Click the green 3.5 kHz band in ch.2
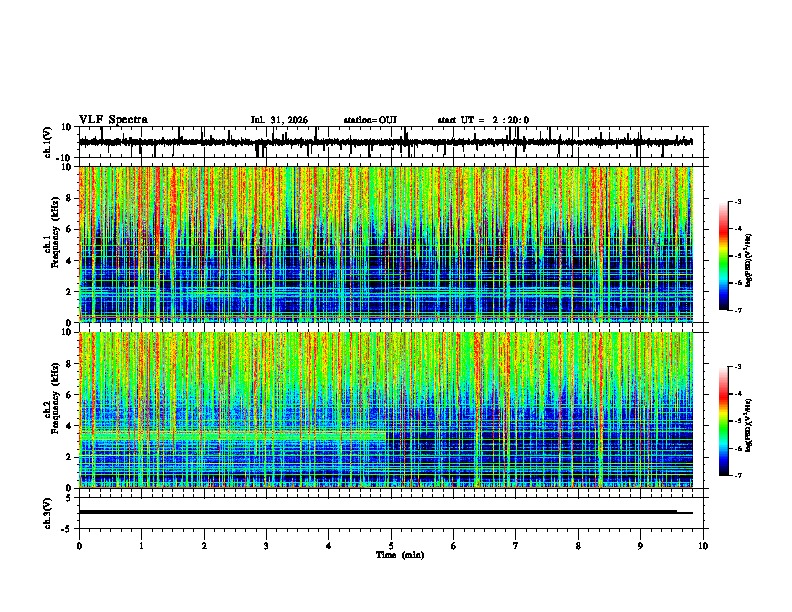This screenshot has width=792, height=612. pyautogui.click(x=232, y=435)
